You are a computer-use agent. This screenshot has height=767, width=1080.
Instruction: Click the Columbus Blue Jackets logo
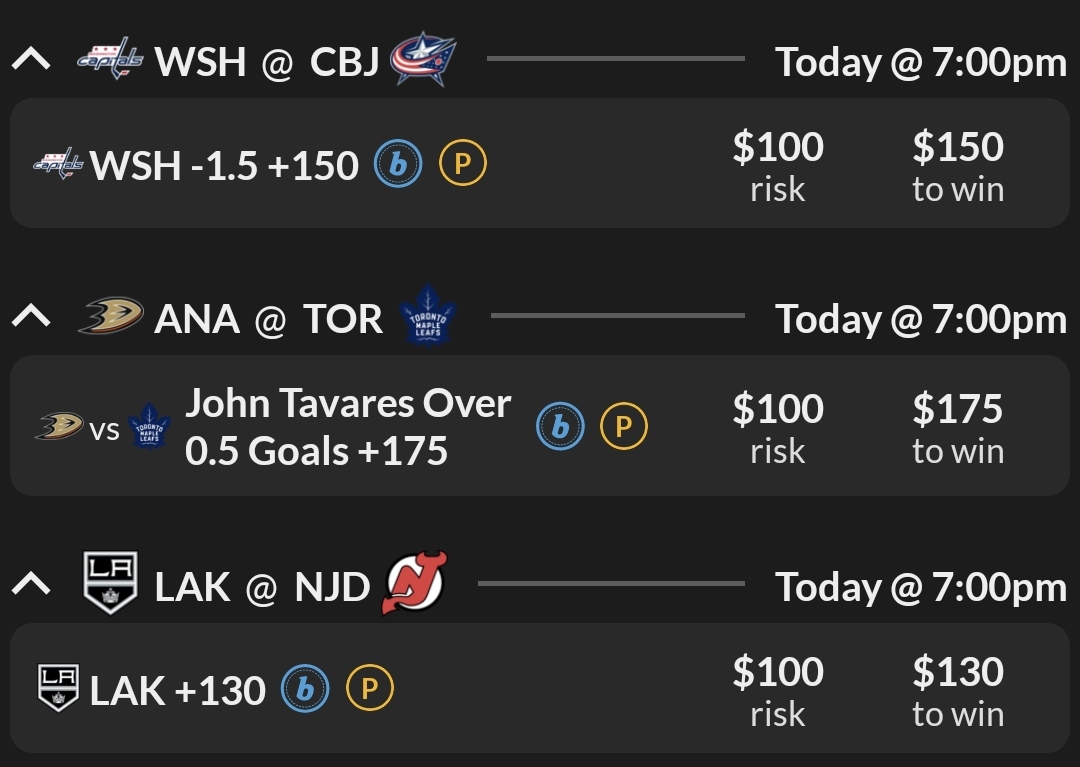tap(422, 59)
